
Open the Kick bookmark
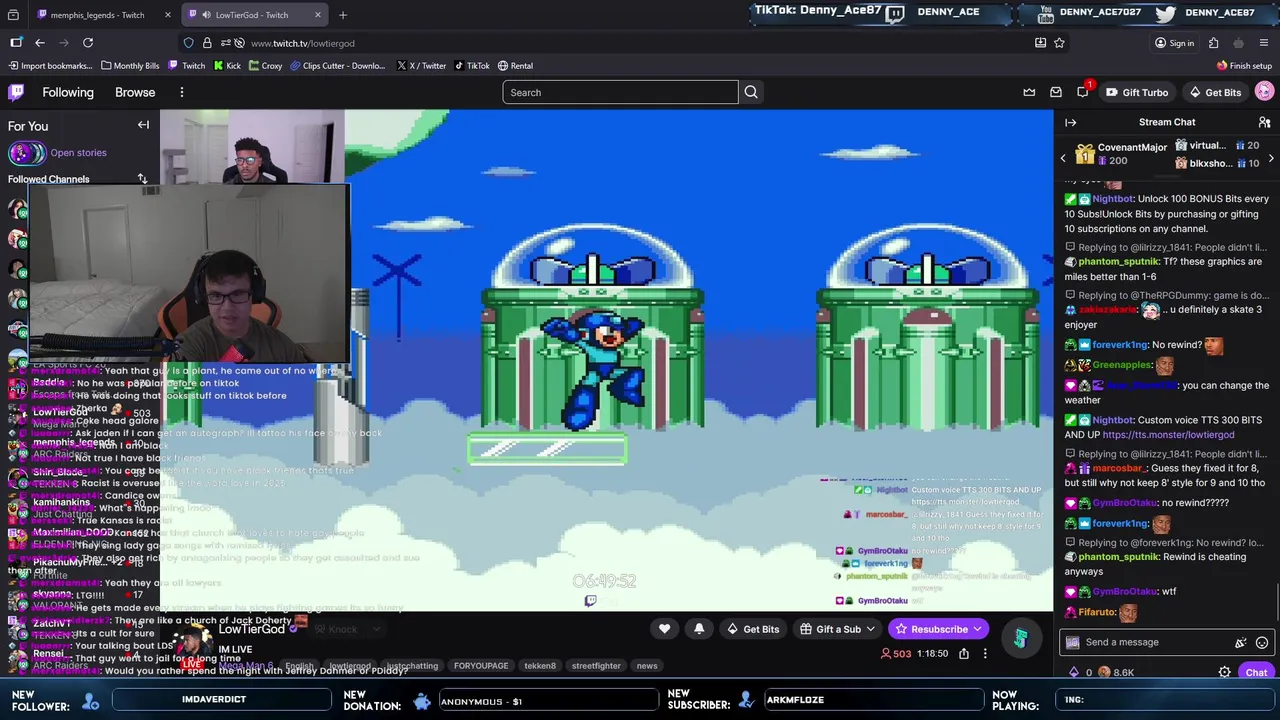coord(226,66)
